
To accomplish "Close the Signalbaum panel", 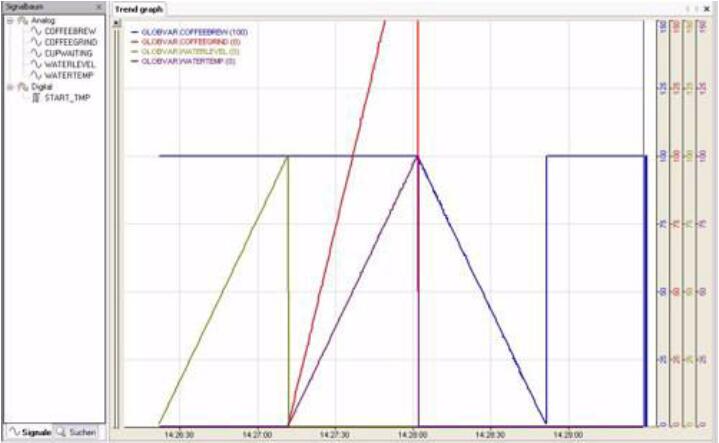I will click(x=99, y=7).
